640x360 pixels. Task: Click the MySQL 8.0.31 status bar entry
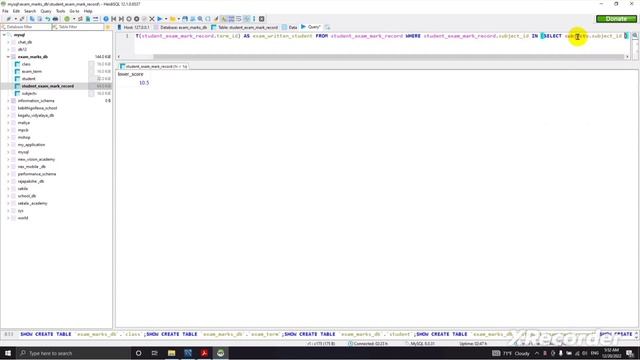pos(422,344)
